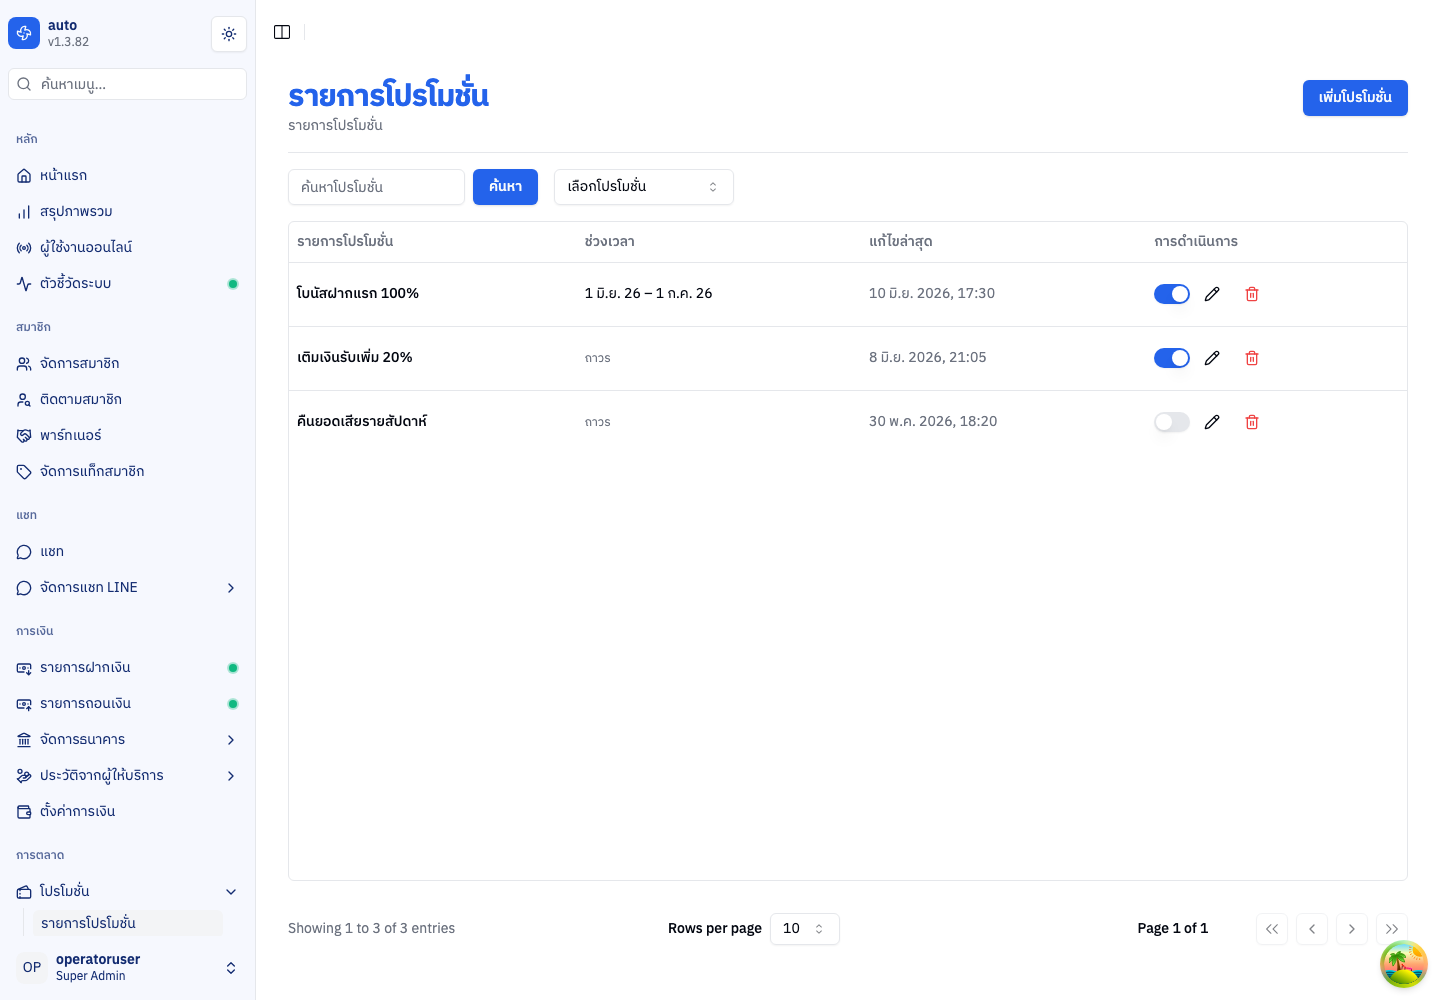Edit the คืนยอดเสียรายสัปดาห์ promotion pencil

click(1212, 422)
